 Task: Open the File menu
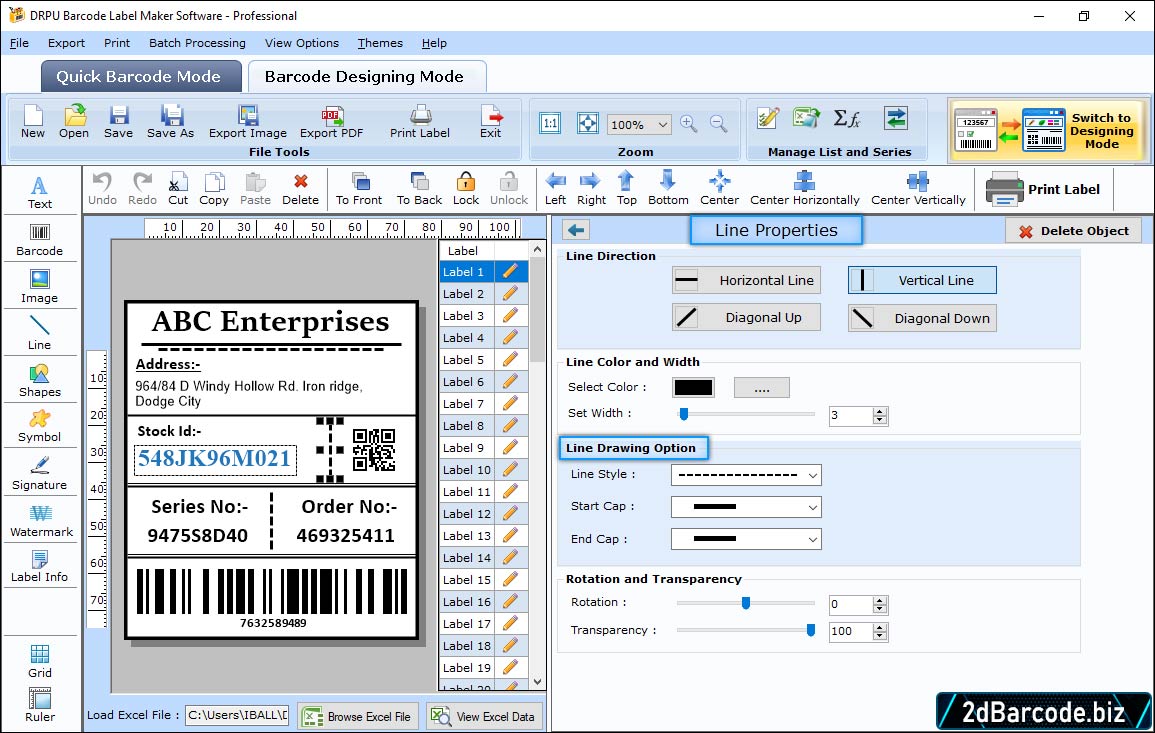click(x=19, y=43)
